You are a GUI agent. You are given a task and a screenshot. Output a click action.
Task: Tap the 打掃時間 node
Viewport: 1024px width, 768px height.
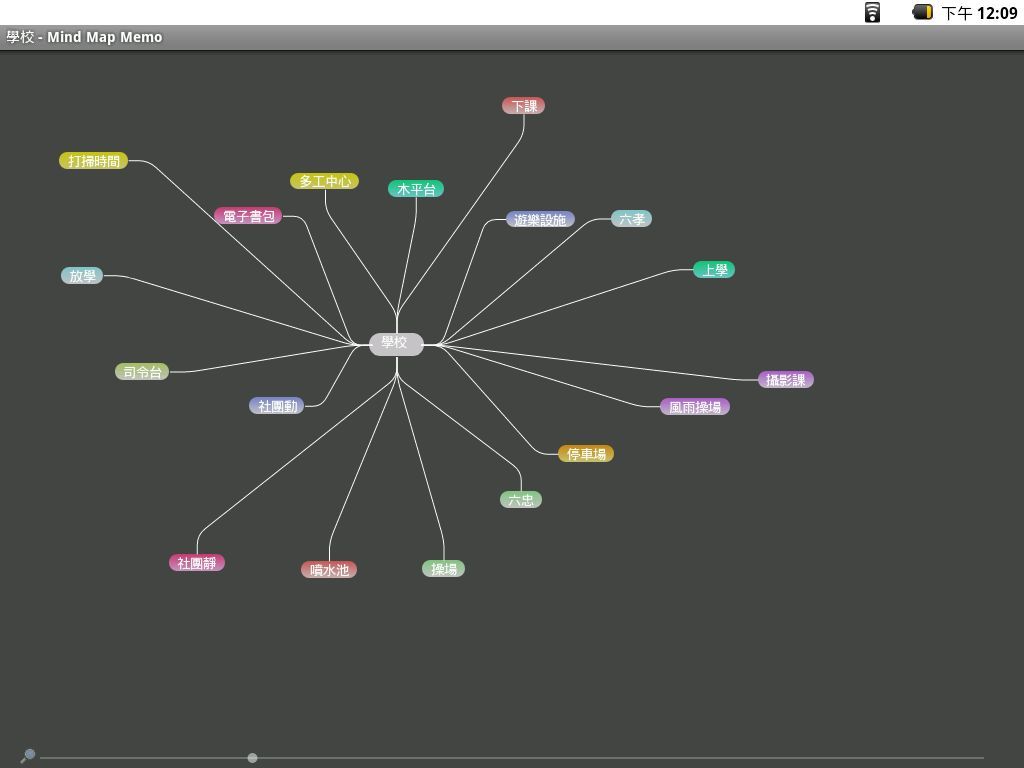[x=94, y=161]
